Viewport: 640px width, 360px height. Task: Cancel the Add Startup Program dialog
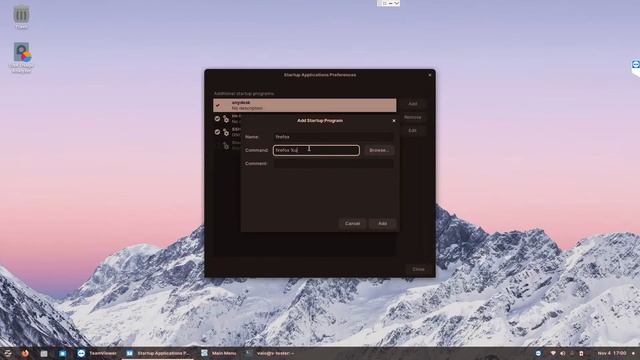pyautogui.click(x=352, y=224)
